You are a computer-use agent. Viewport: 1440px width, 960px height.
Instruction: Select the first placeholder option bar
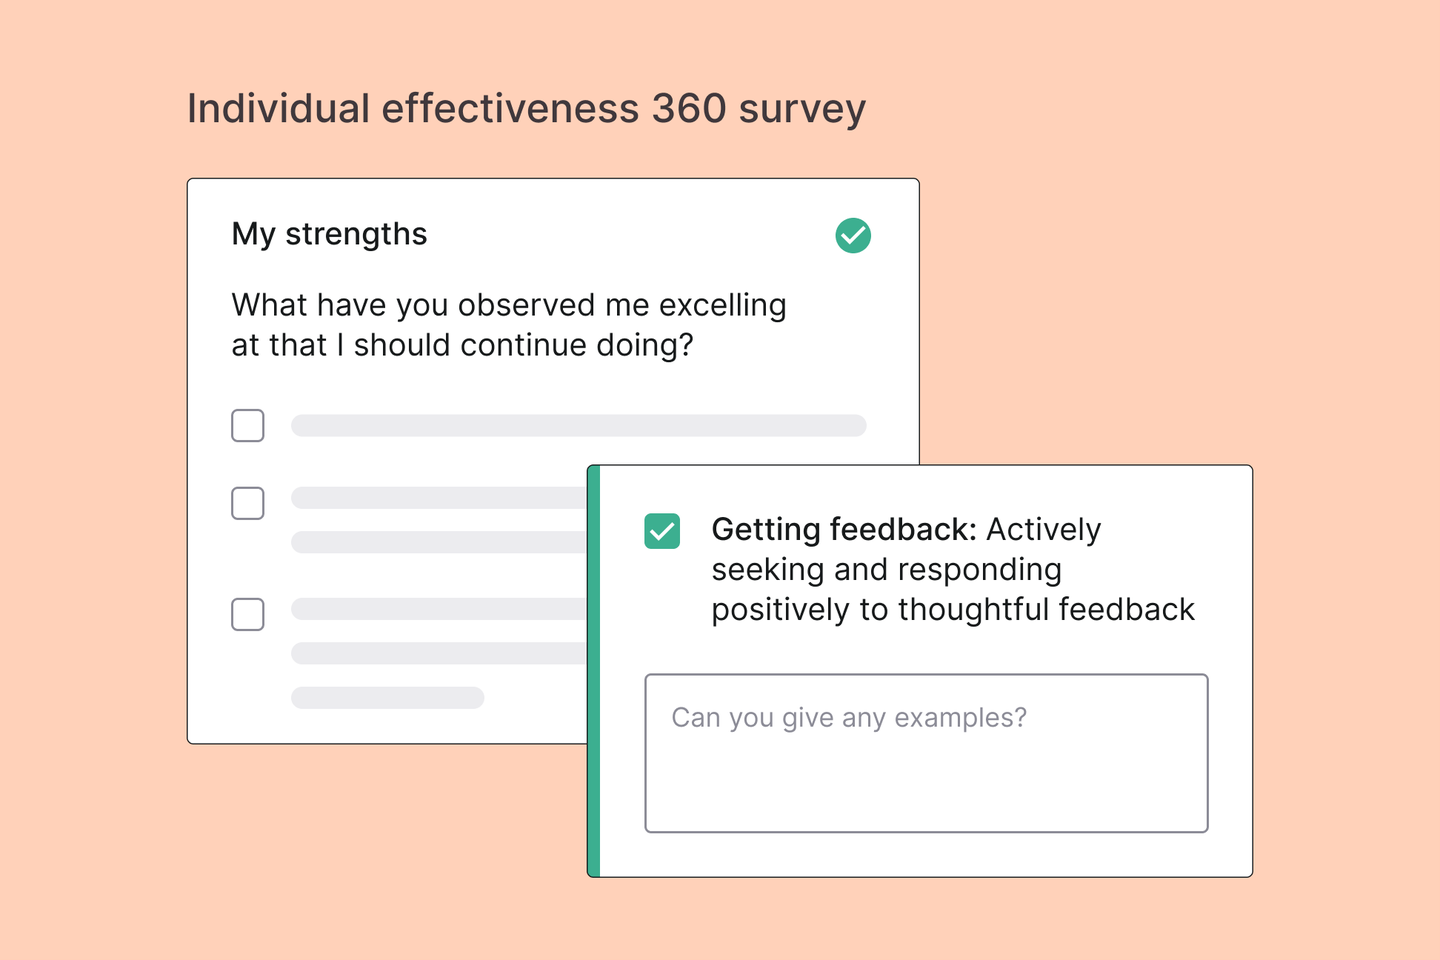point(578,425)
